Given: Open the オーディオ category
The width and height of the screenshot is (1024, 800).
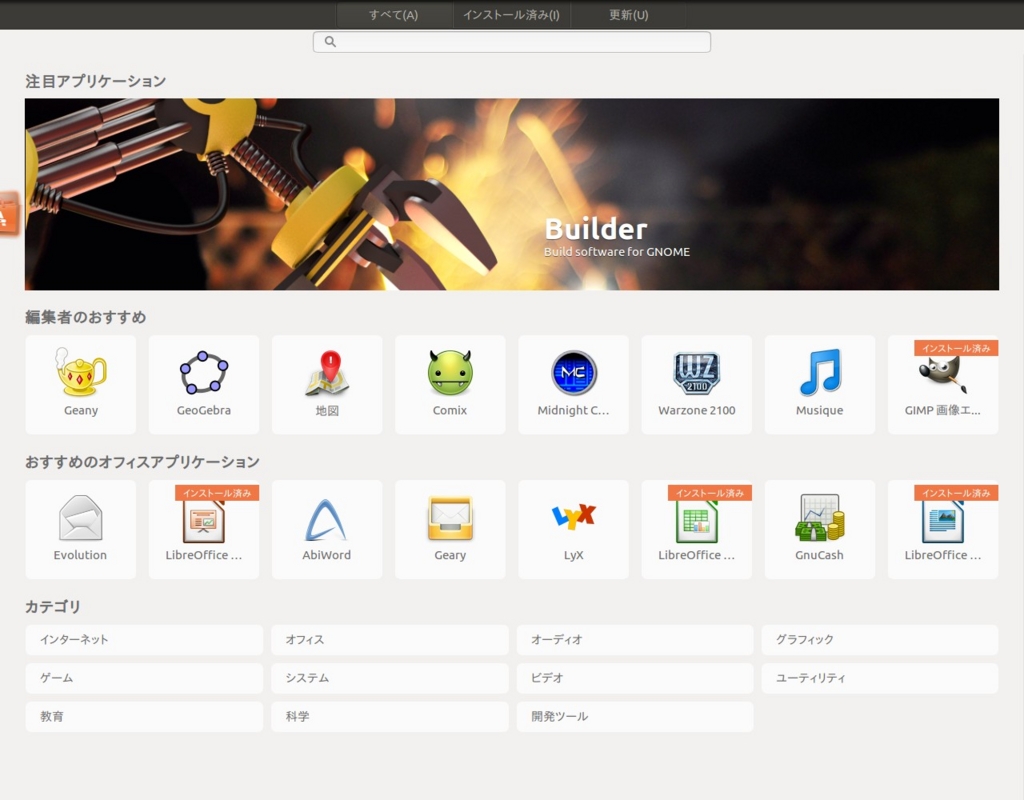Looking at the screenshot, I should [x=635, y=640].
